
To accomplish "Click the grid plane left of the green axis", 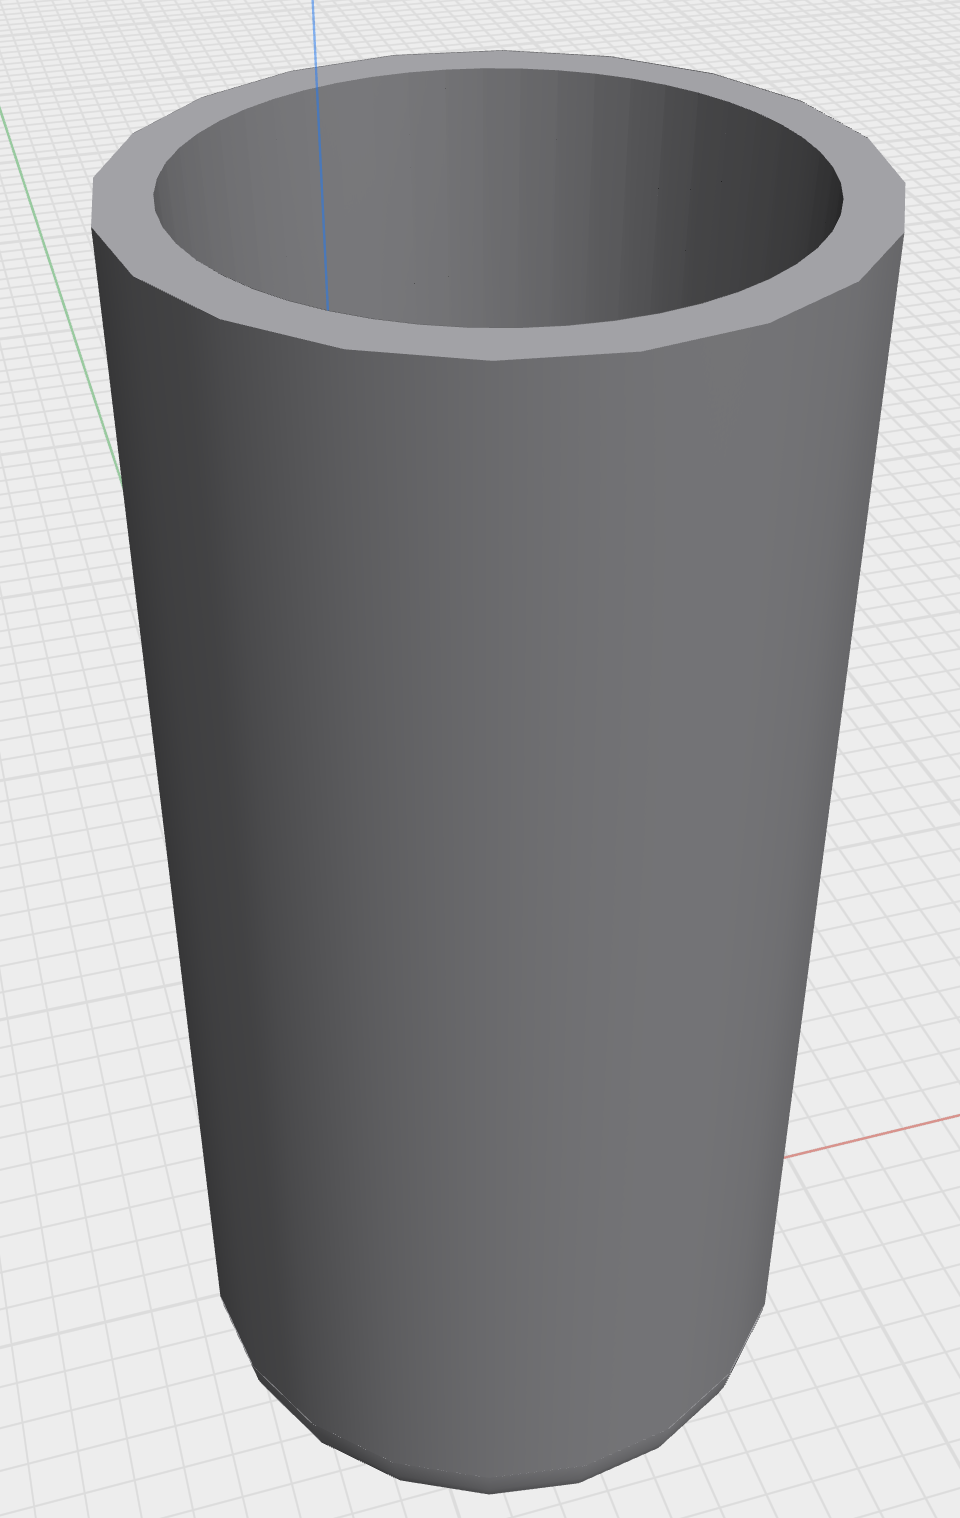I will (30, 400).
